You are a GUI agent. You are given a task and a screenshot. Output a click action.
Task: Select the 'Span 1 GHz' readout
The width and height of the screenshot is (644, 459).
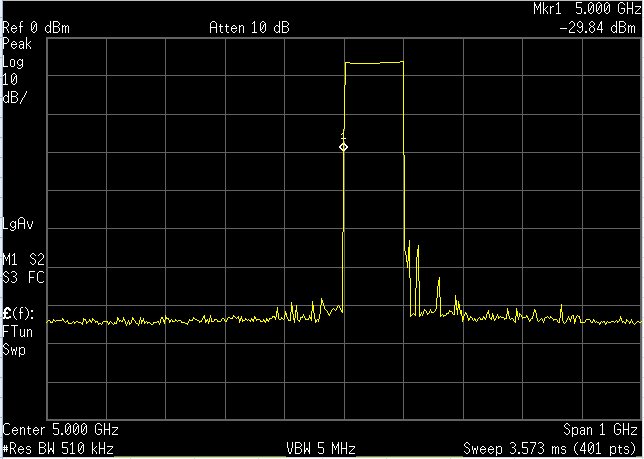[600, 430]
